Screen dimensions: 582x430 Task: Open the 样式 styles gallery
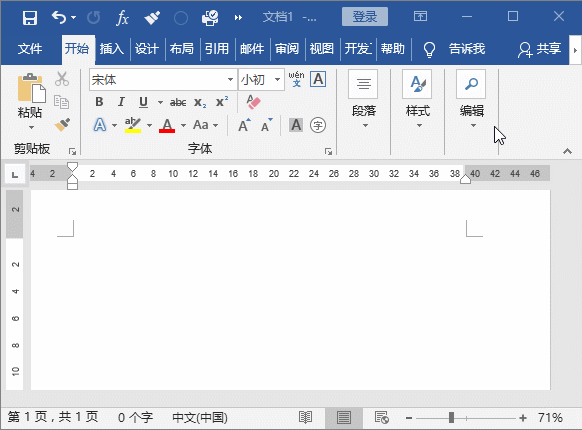[x=418, y=99]
